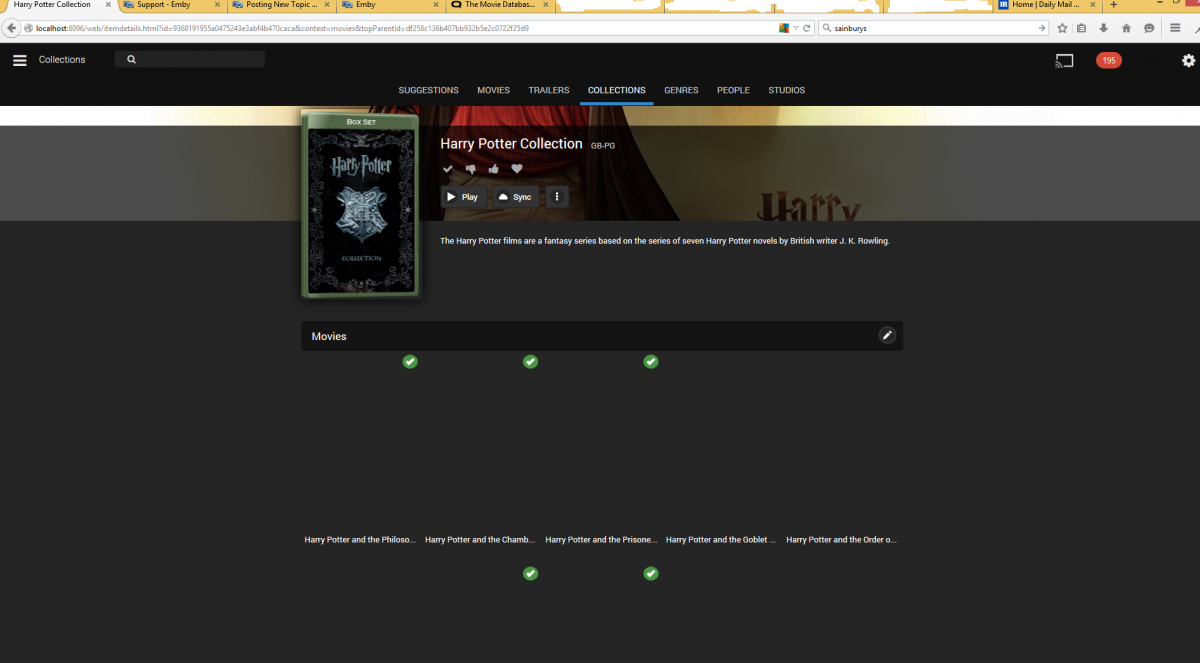Toggle watched check on Philosopher's Stone
The image size is (1200, 663).
[409, 361]
